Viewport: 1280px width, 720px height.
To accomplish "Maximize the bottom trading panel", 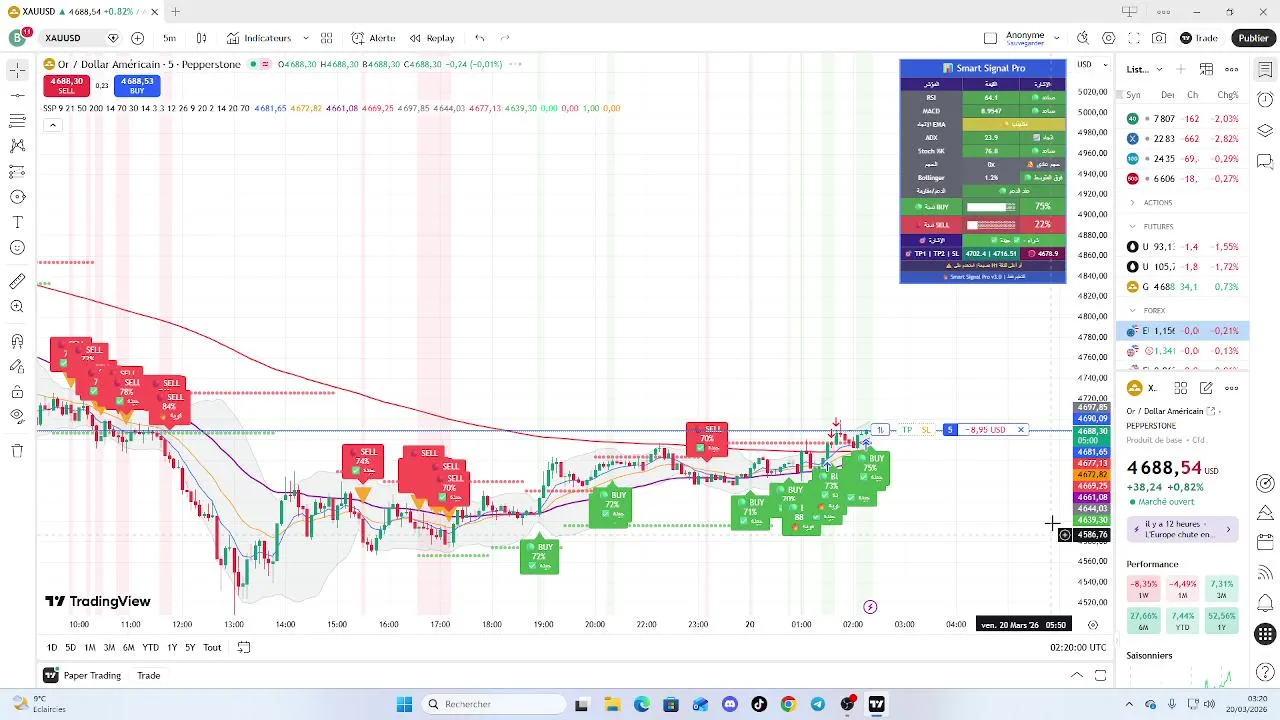I will pos(1100,675).
